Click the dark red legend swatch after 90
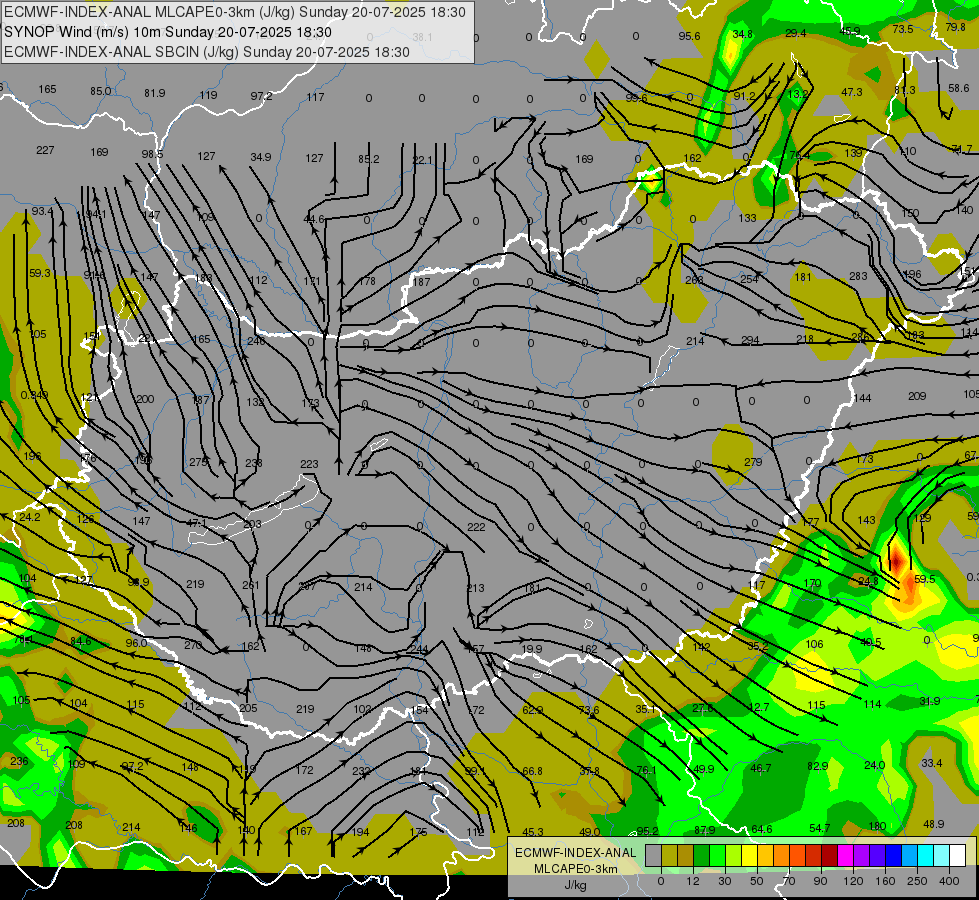 tap(830, 855)
